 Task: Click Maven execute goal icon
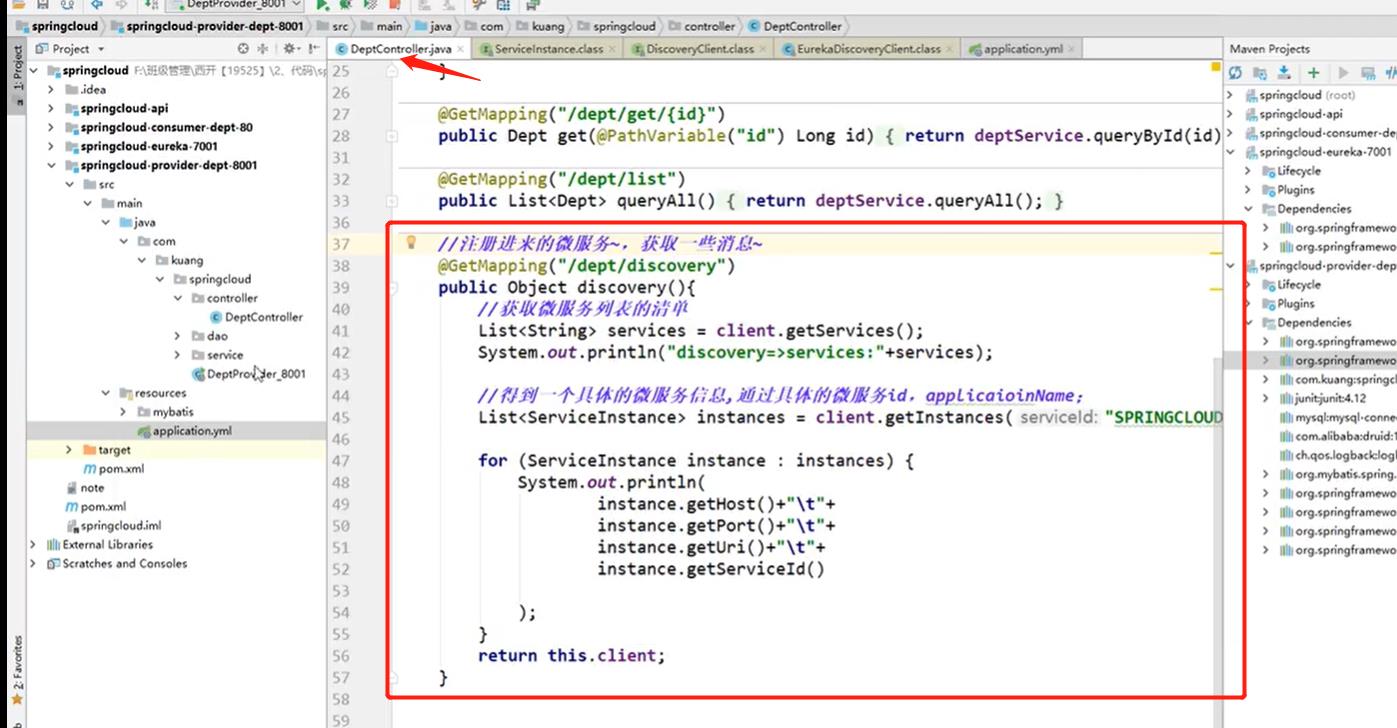tap(1368, 73)
